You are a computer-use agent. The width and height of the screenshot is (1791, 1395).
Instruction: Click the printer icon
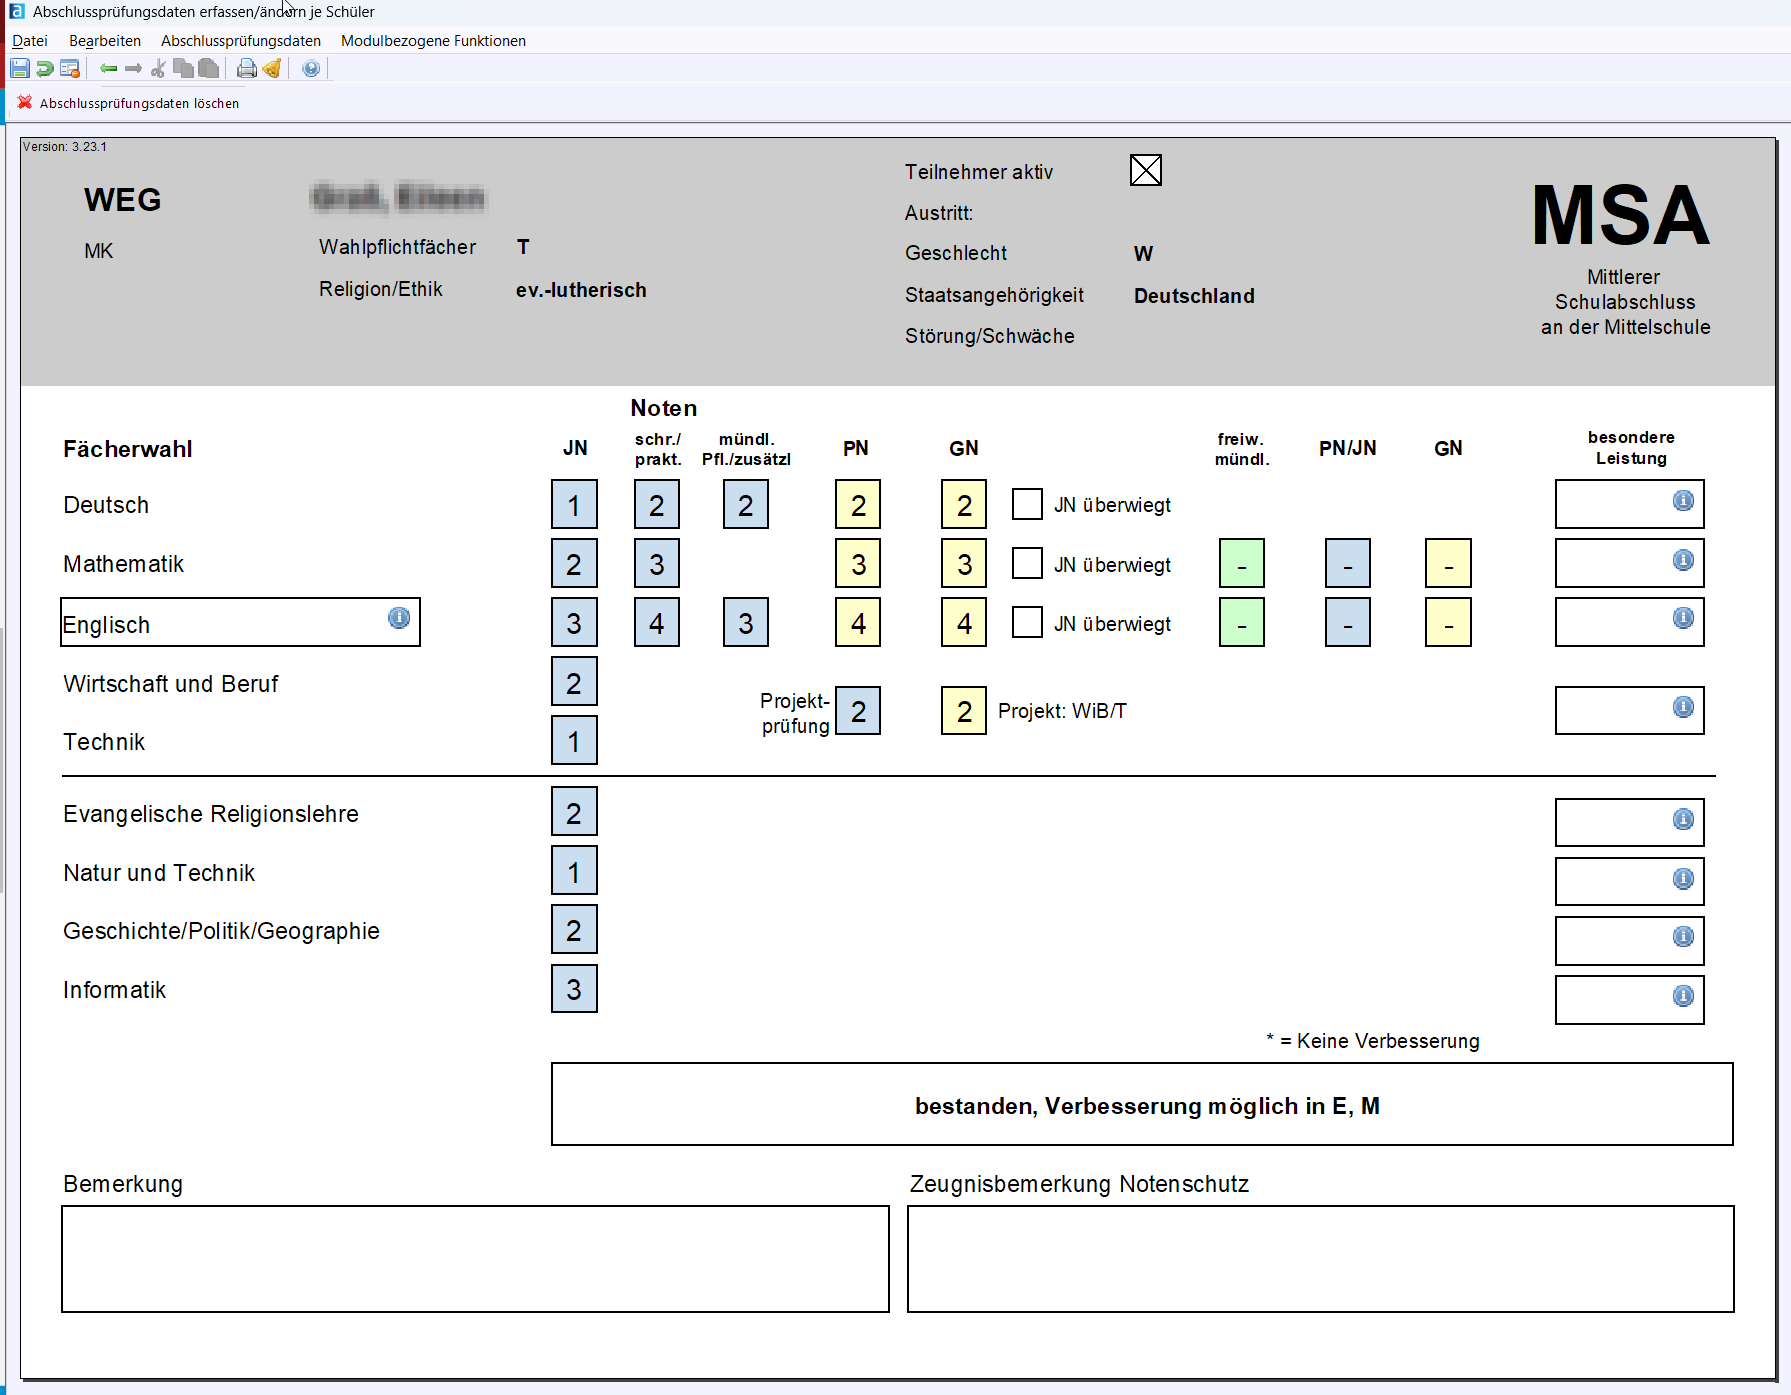pyautogui.click(x=246, y=69)
